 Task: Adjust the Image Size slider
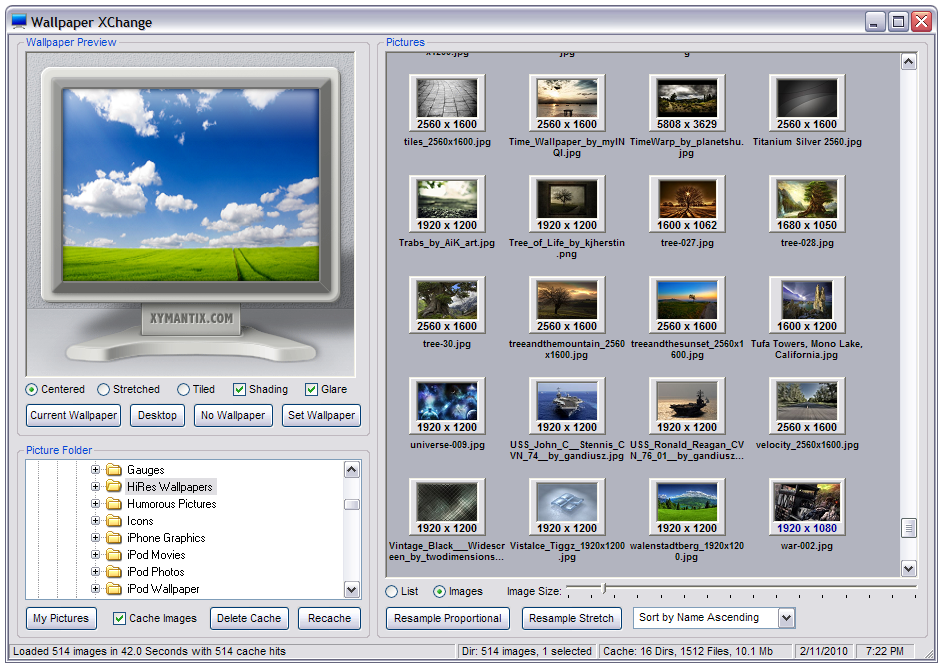coord(603,590)
